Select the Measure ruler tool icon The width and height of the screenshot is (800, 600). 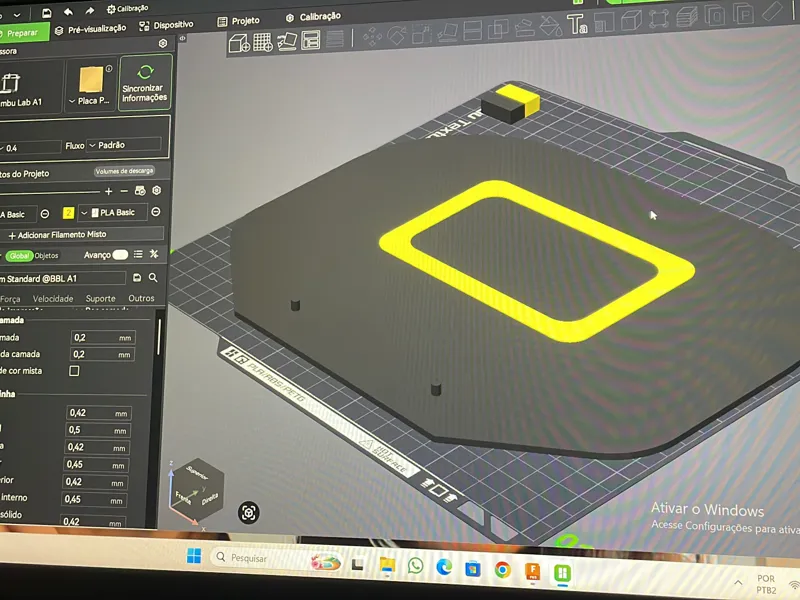point(773,11)
